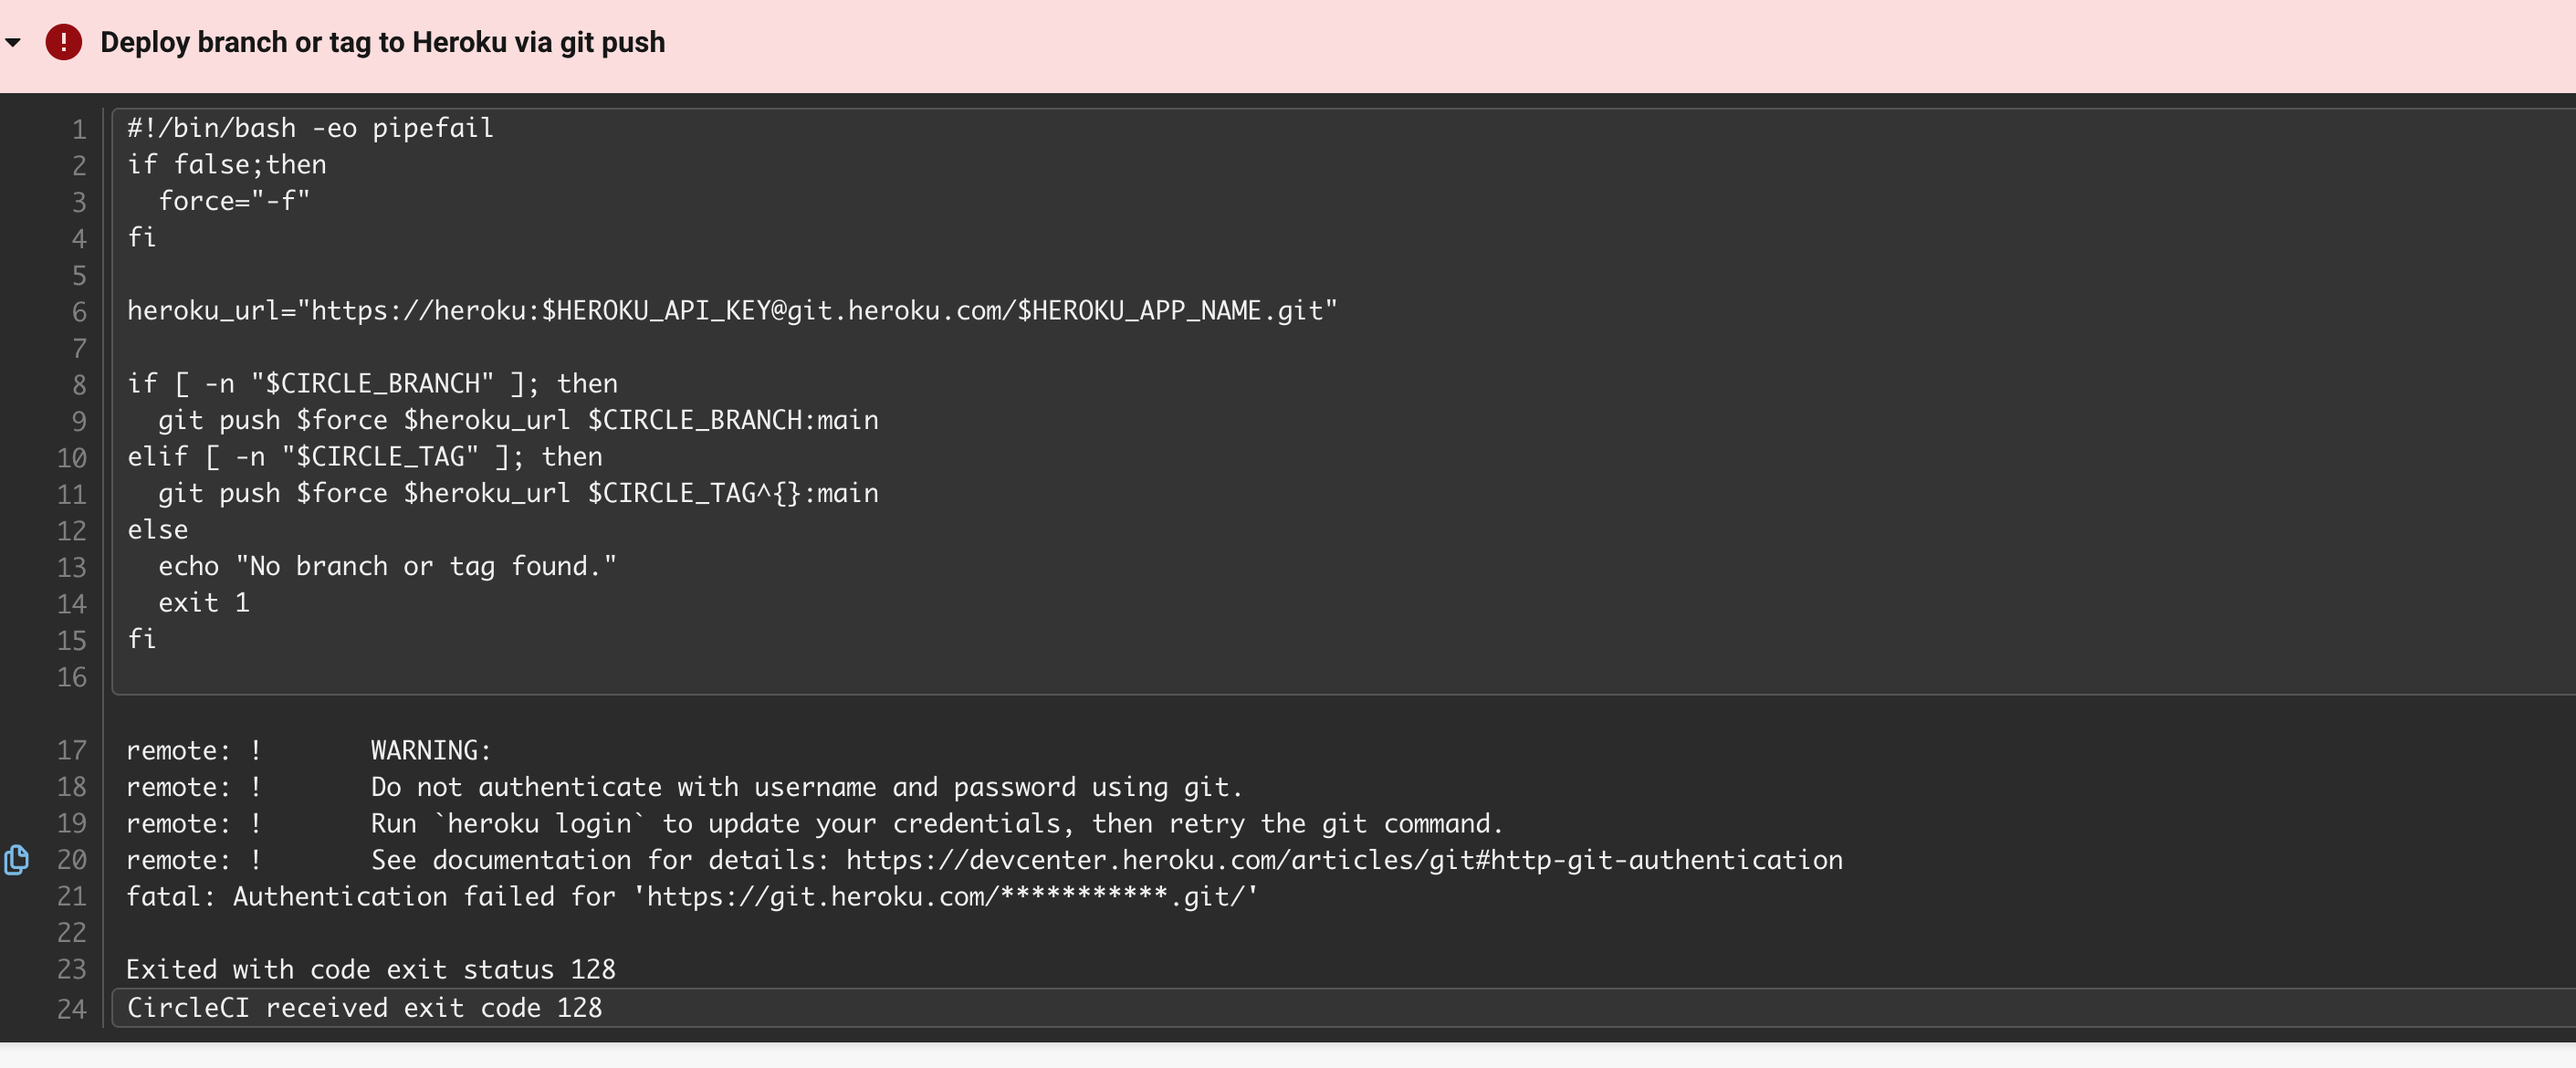Viewport: 2576px width, 1068px height.
Task: Click the shebang line #!/bin/bash -eo pipefail
Action: click(310, 129)
